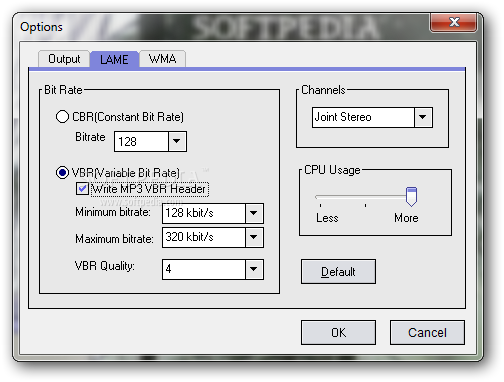Click the Joint Stereo field text

(343, 117)
